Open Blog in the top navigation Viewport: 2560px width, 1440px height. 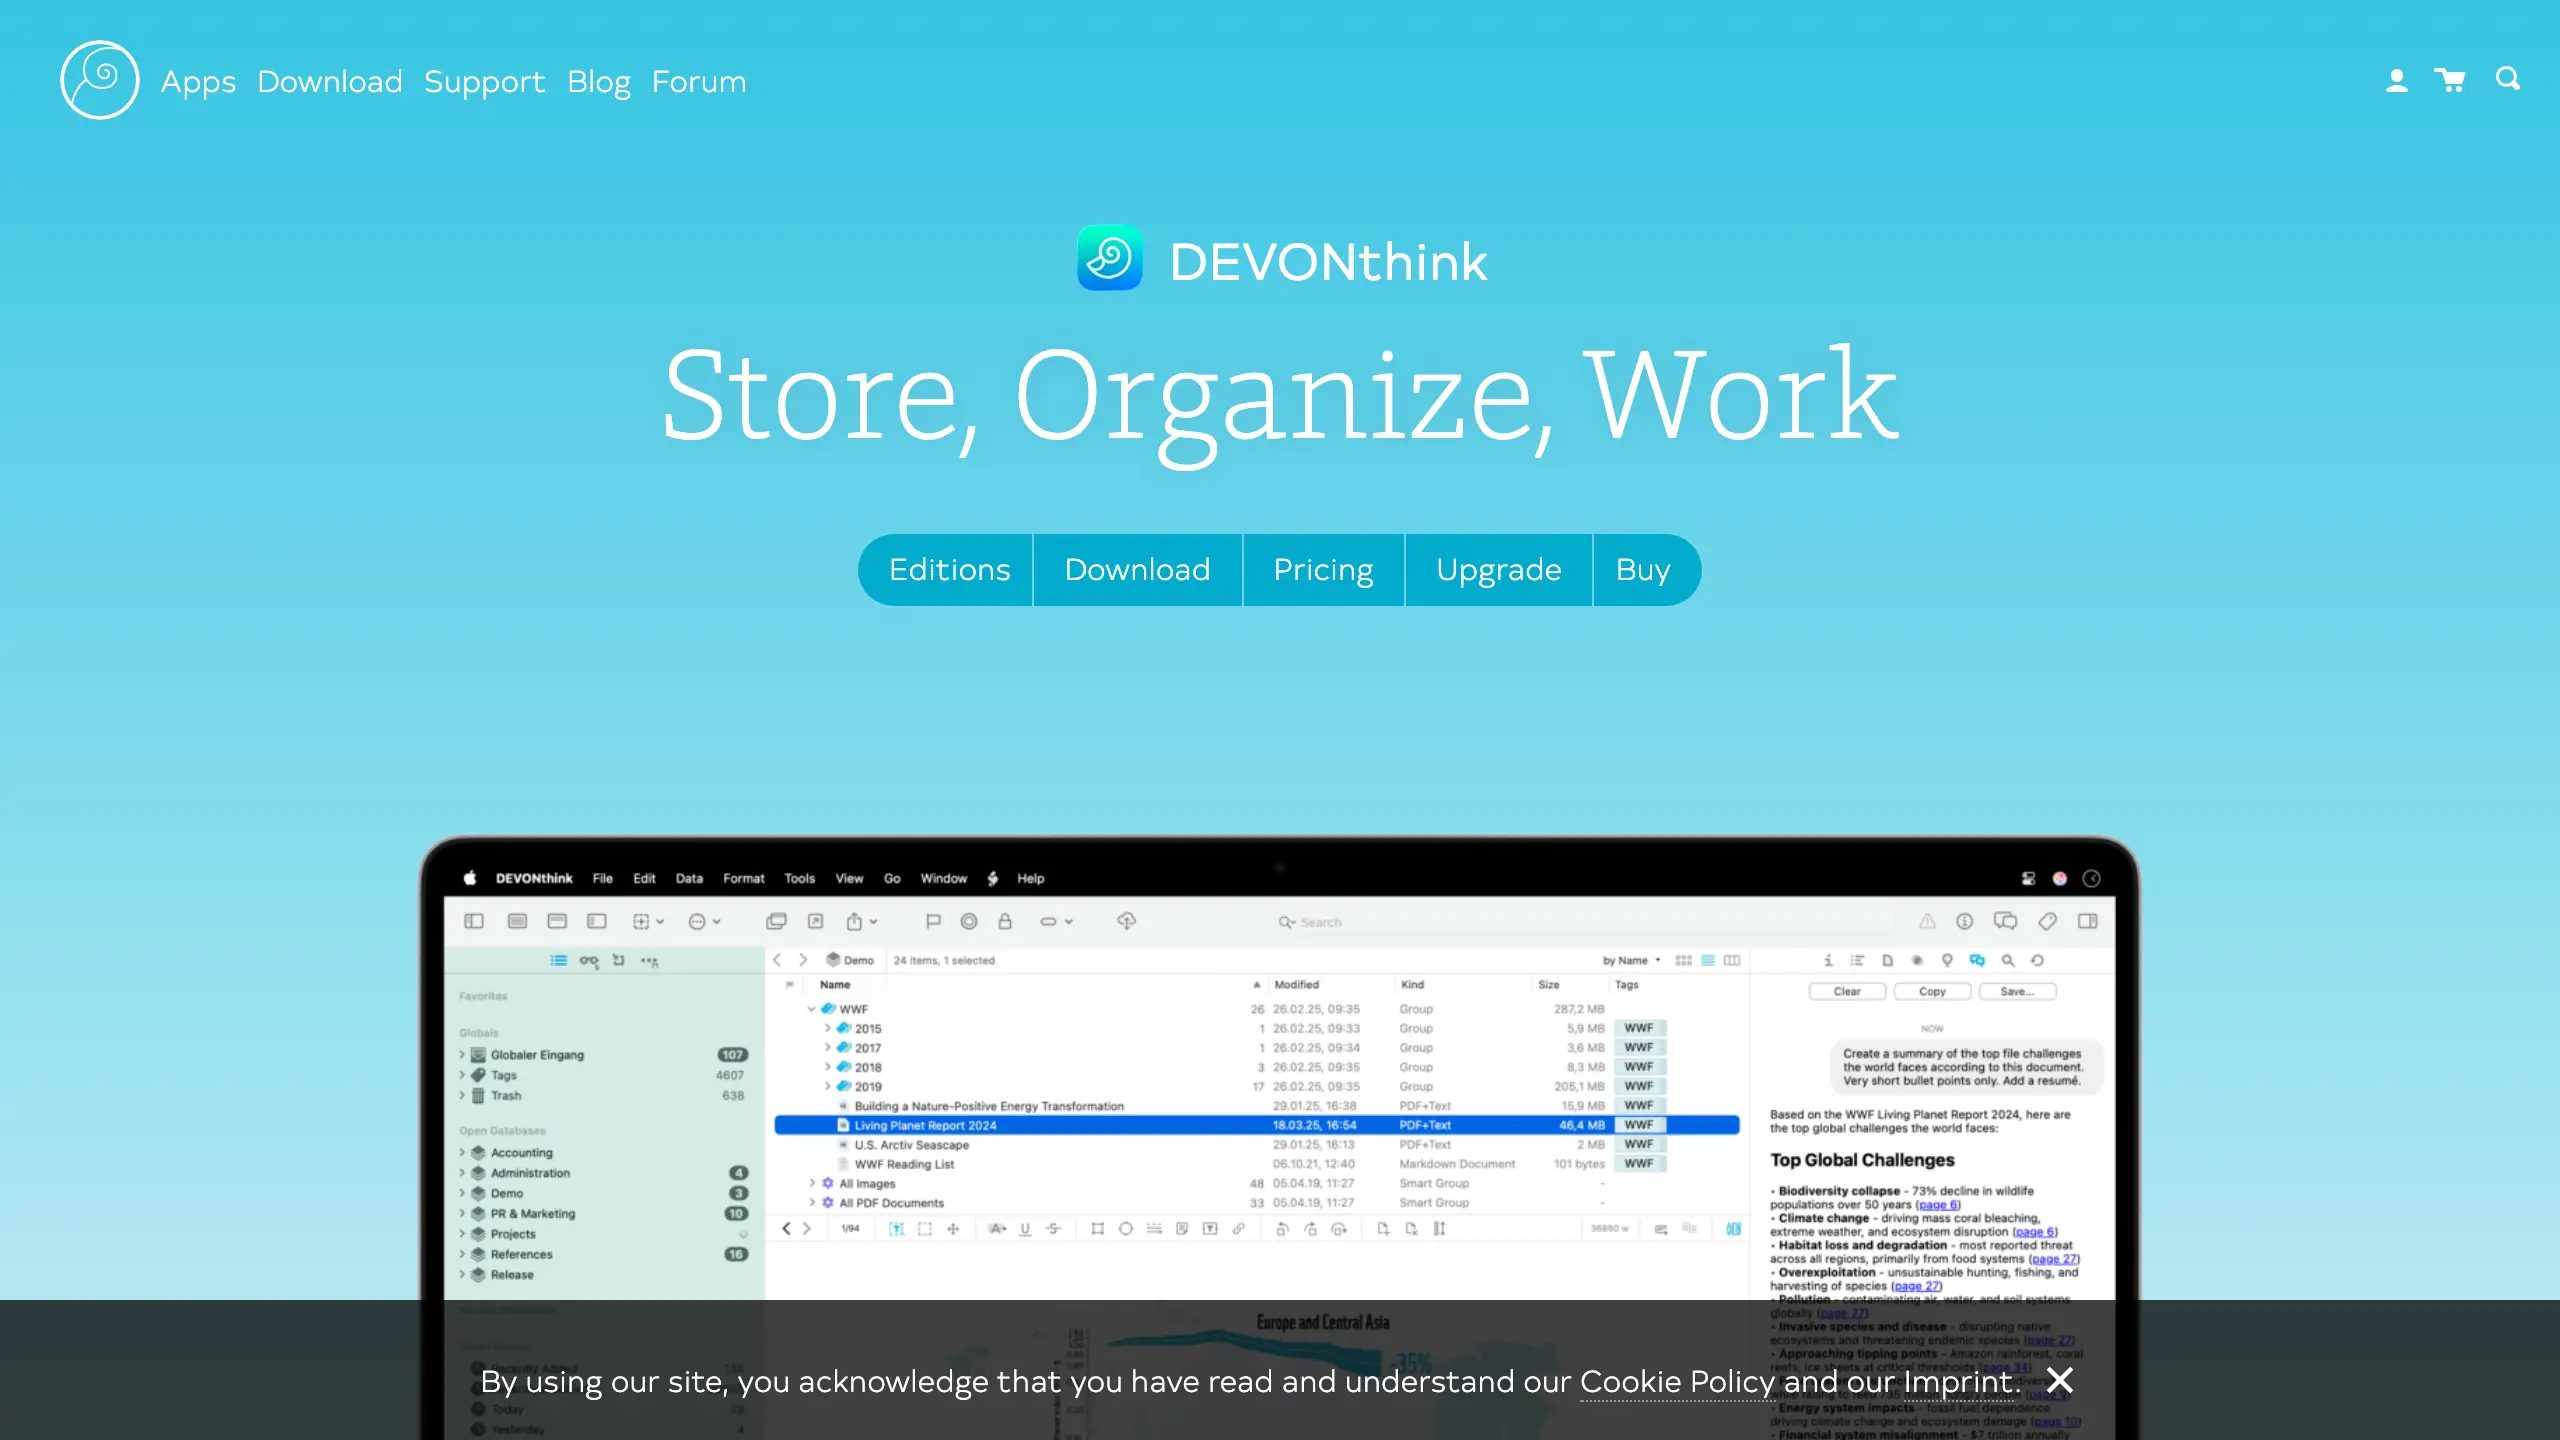[x=598, y=82]
